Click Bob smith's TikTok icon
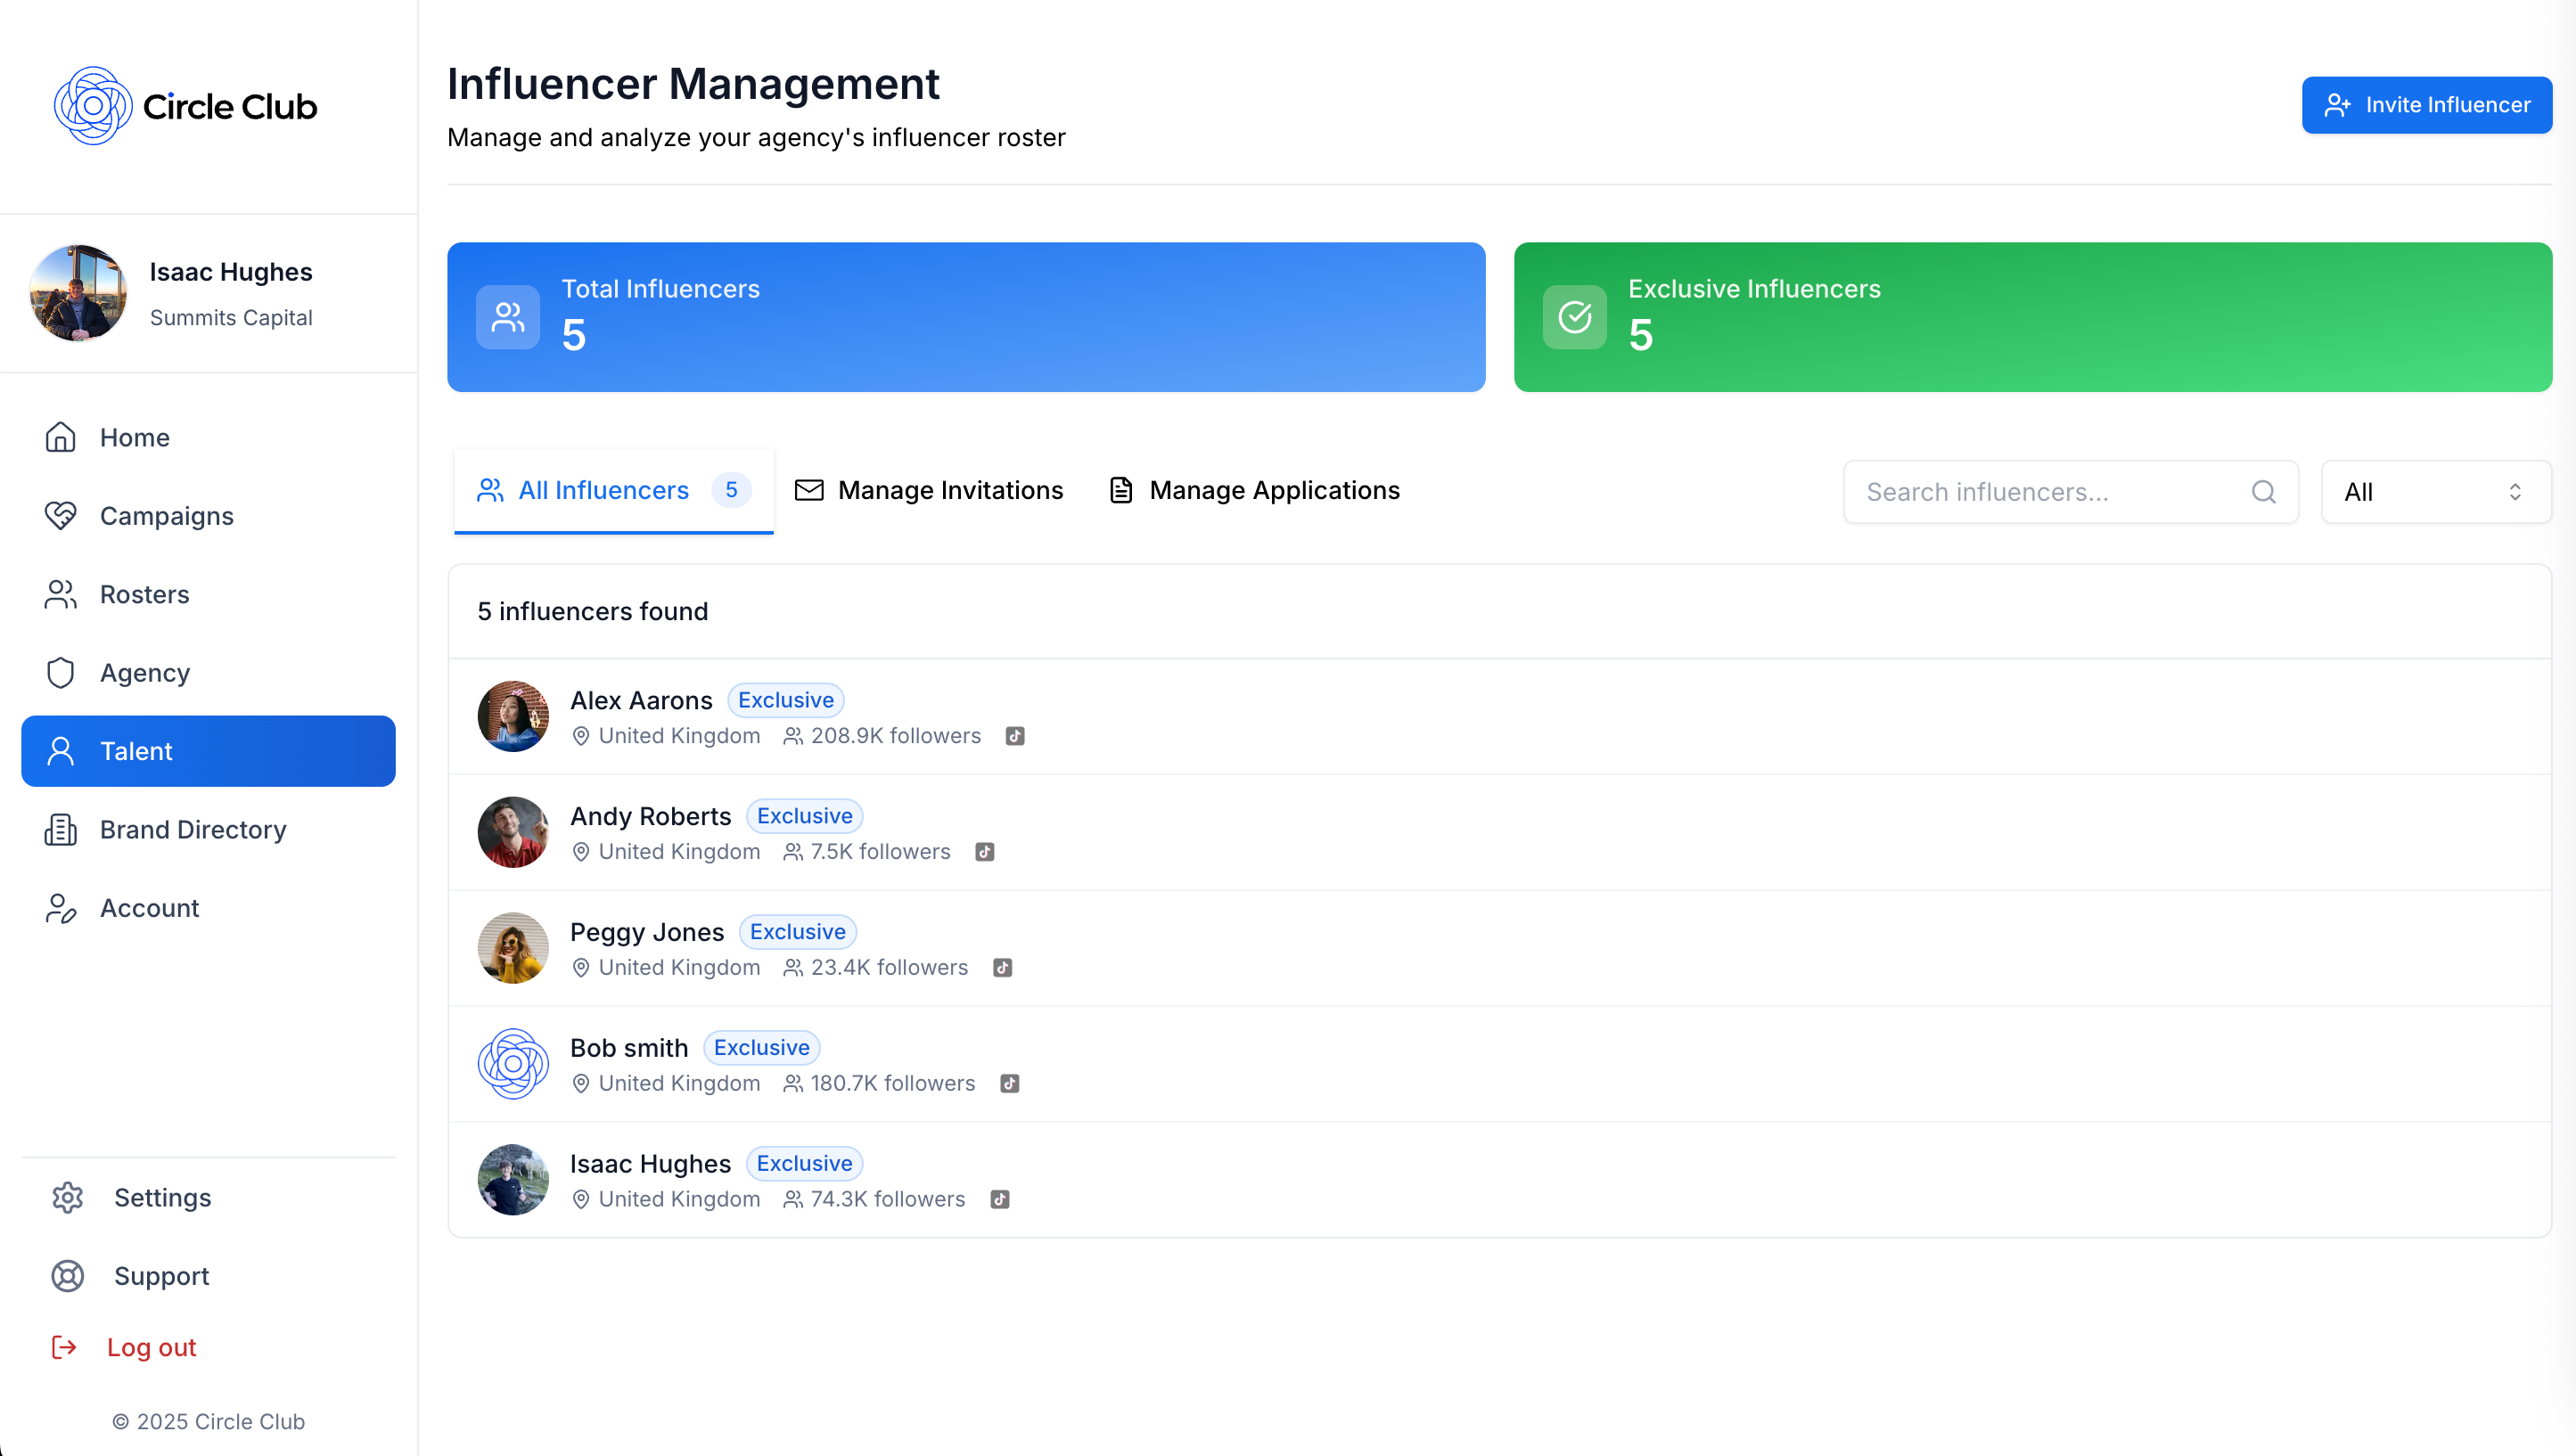Screen dimensions: 2576x1456 point(1010,1084)
